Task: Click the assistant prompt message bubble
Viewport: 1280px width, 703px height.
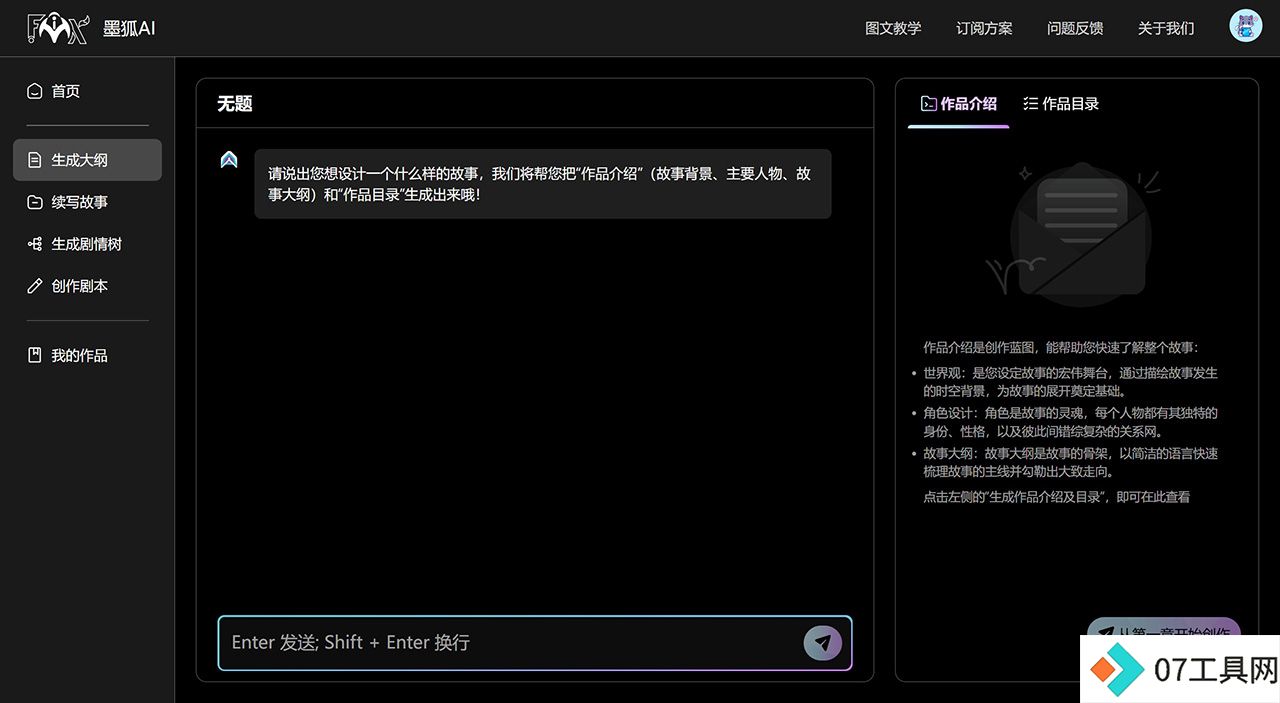Action: click(543, 184)
